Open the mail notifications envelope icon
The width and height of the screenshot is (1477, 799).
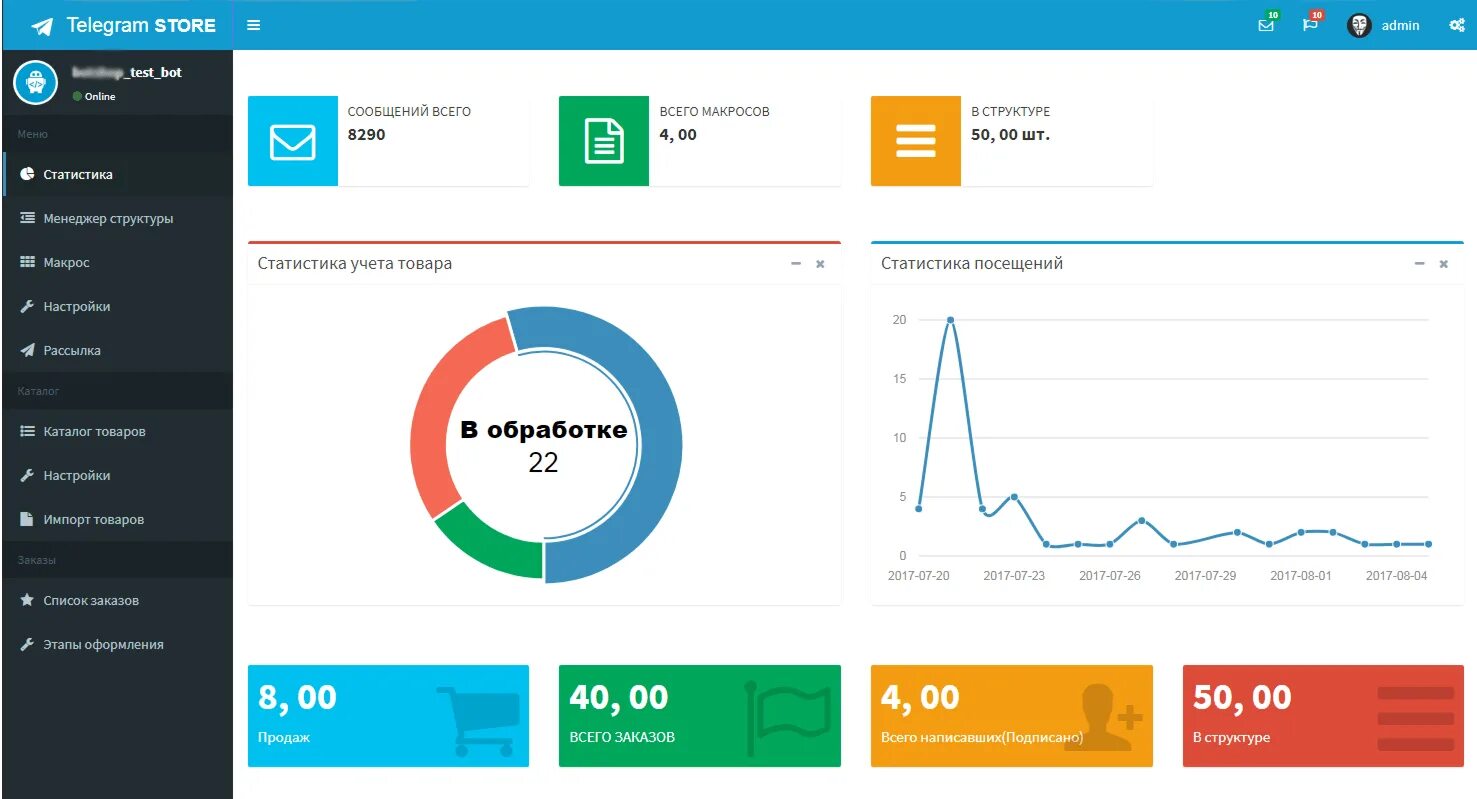[x=1266, y=25]
